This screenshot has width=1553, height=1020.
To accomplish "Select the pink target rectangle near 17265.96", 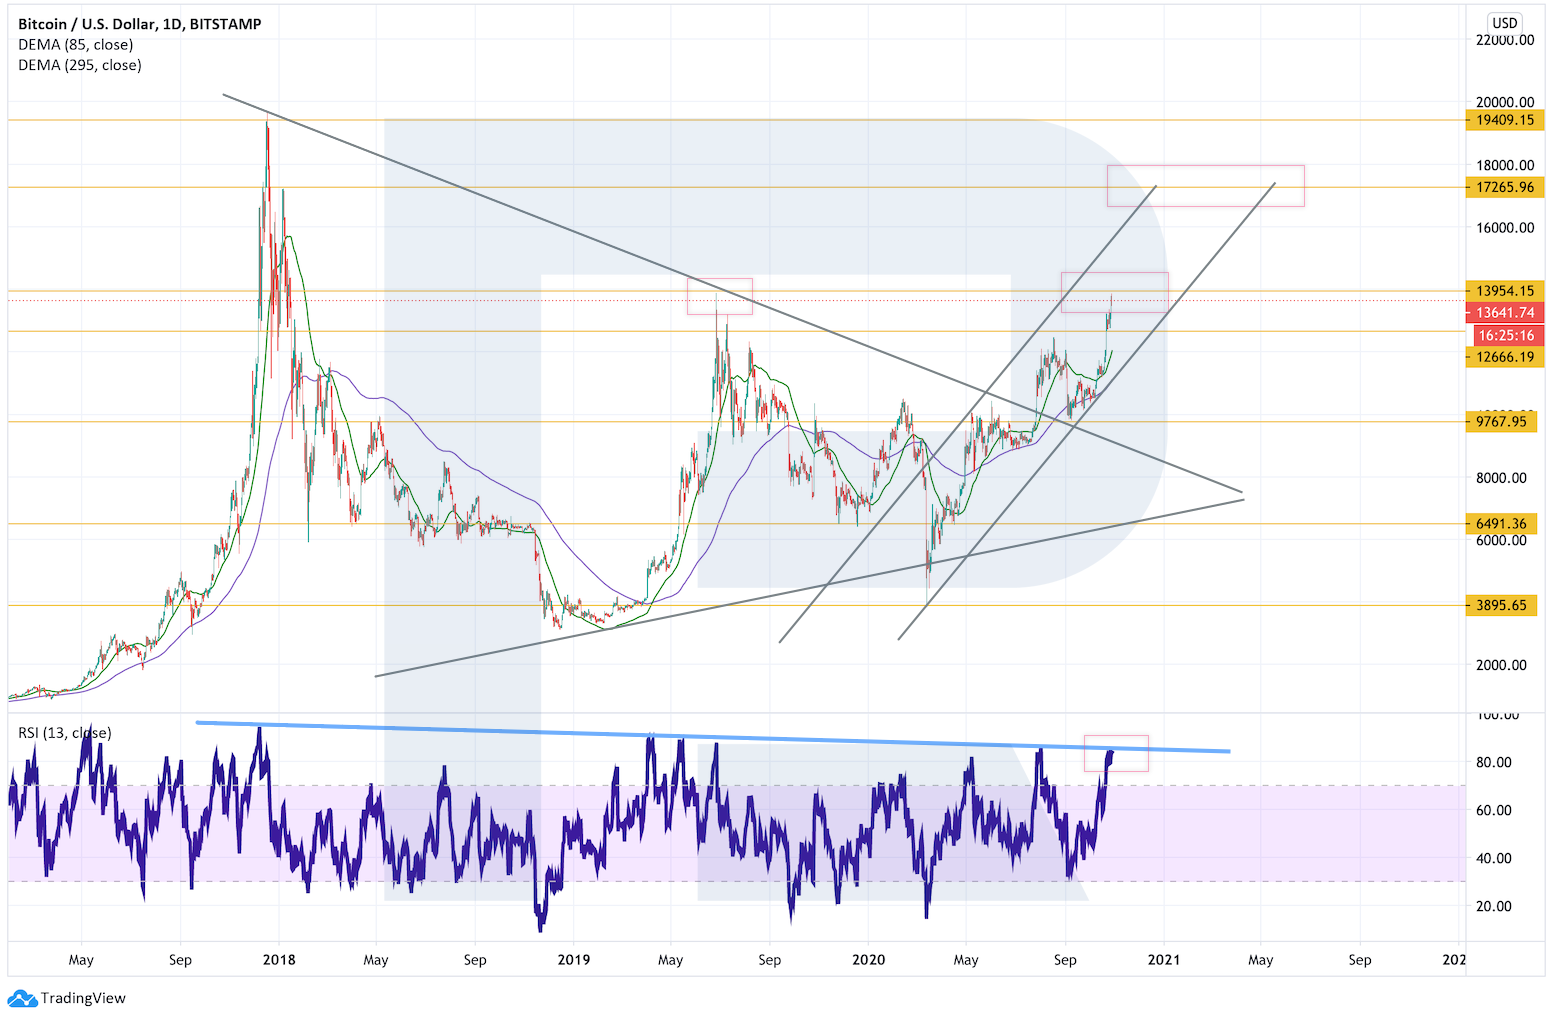I will point(1205,186).
